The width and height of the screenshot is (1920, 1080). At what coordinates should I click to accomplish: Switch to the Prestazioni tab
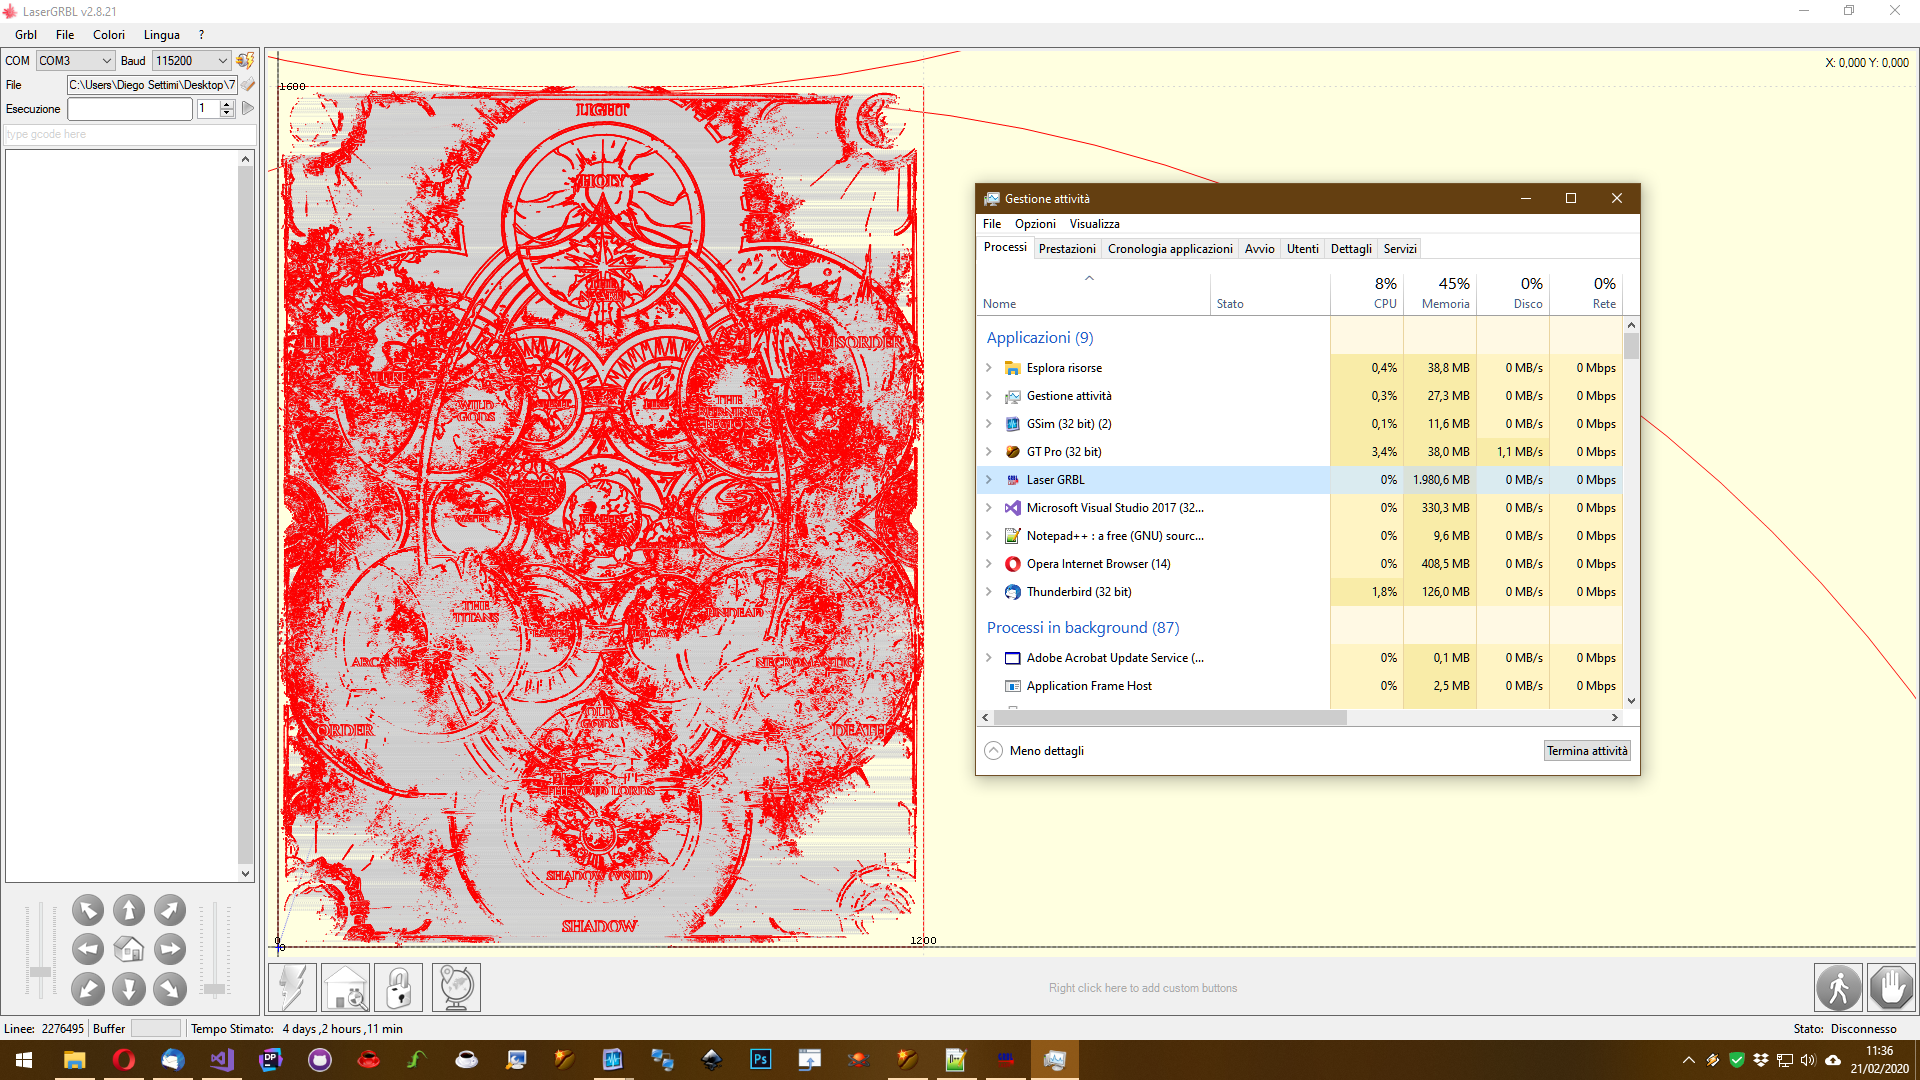(x=1066, y=249)
